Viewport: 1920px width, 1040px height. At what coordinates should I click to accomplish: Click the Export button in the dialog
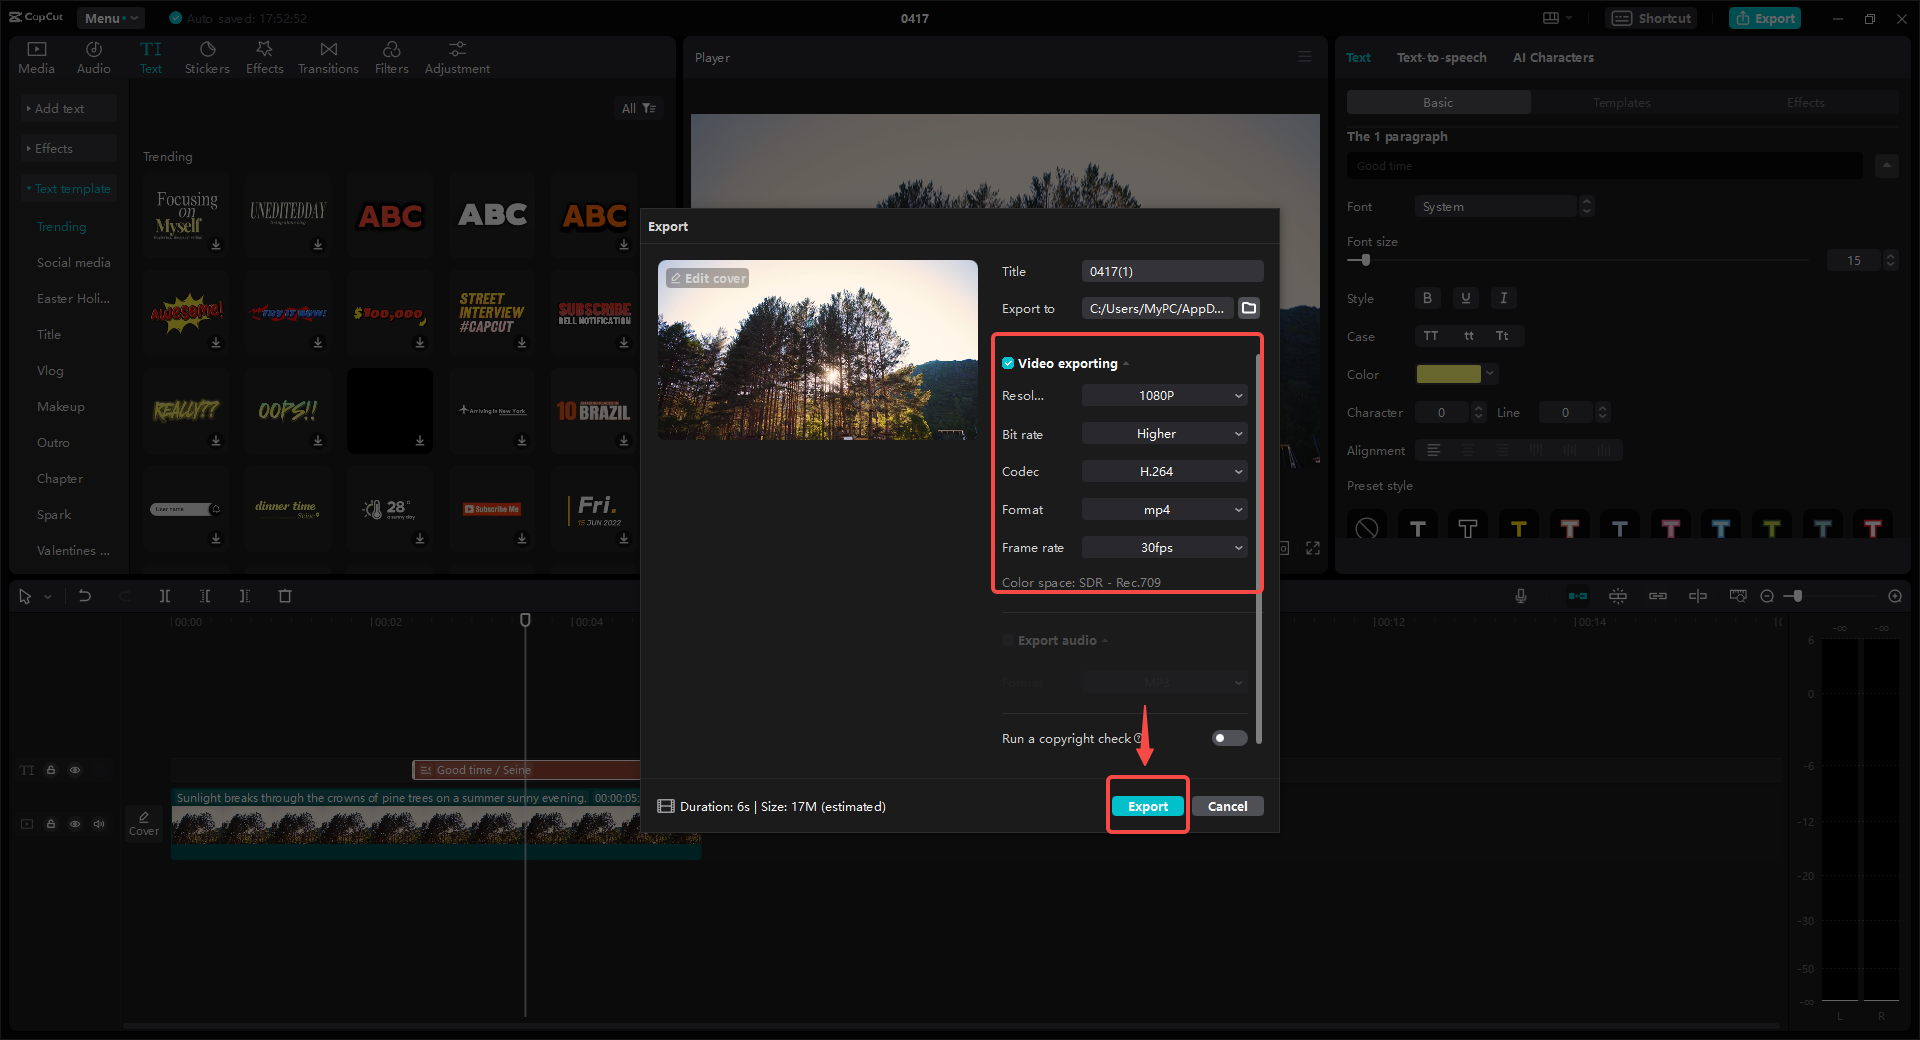coord(1147,806)
